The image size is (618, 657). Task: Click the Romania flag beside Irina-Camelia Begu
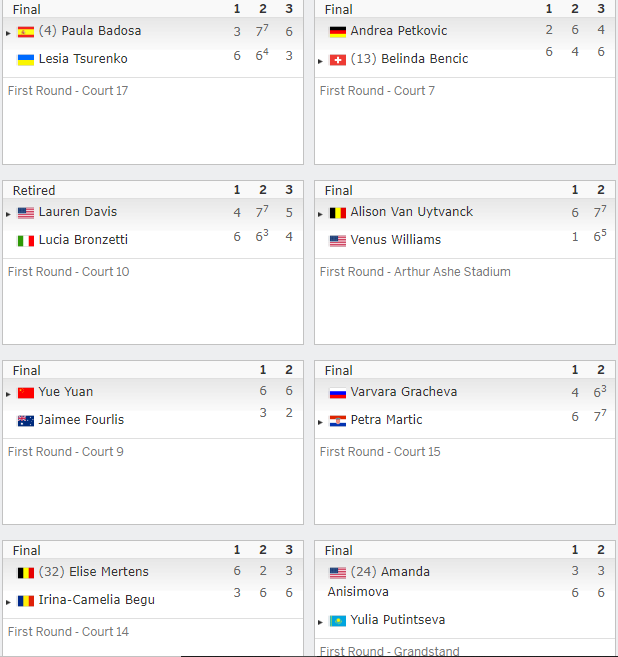[x=26, y=601]
